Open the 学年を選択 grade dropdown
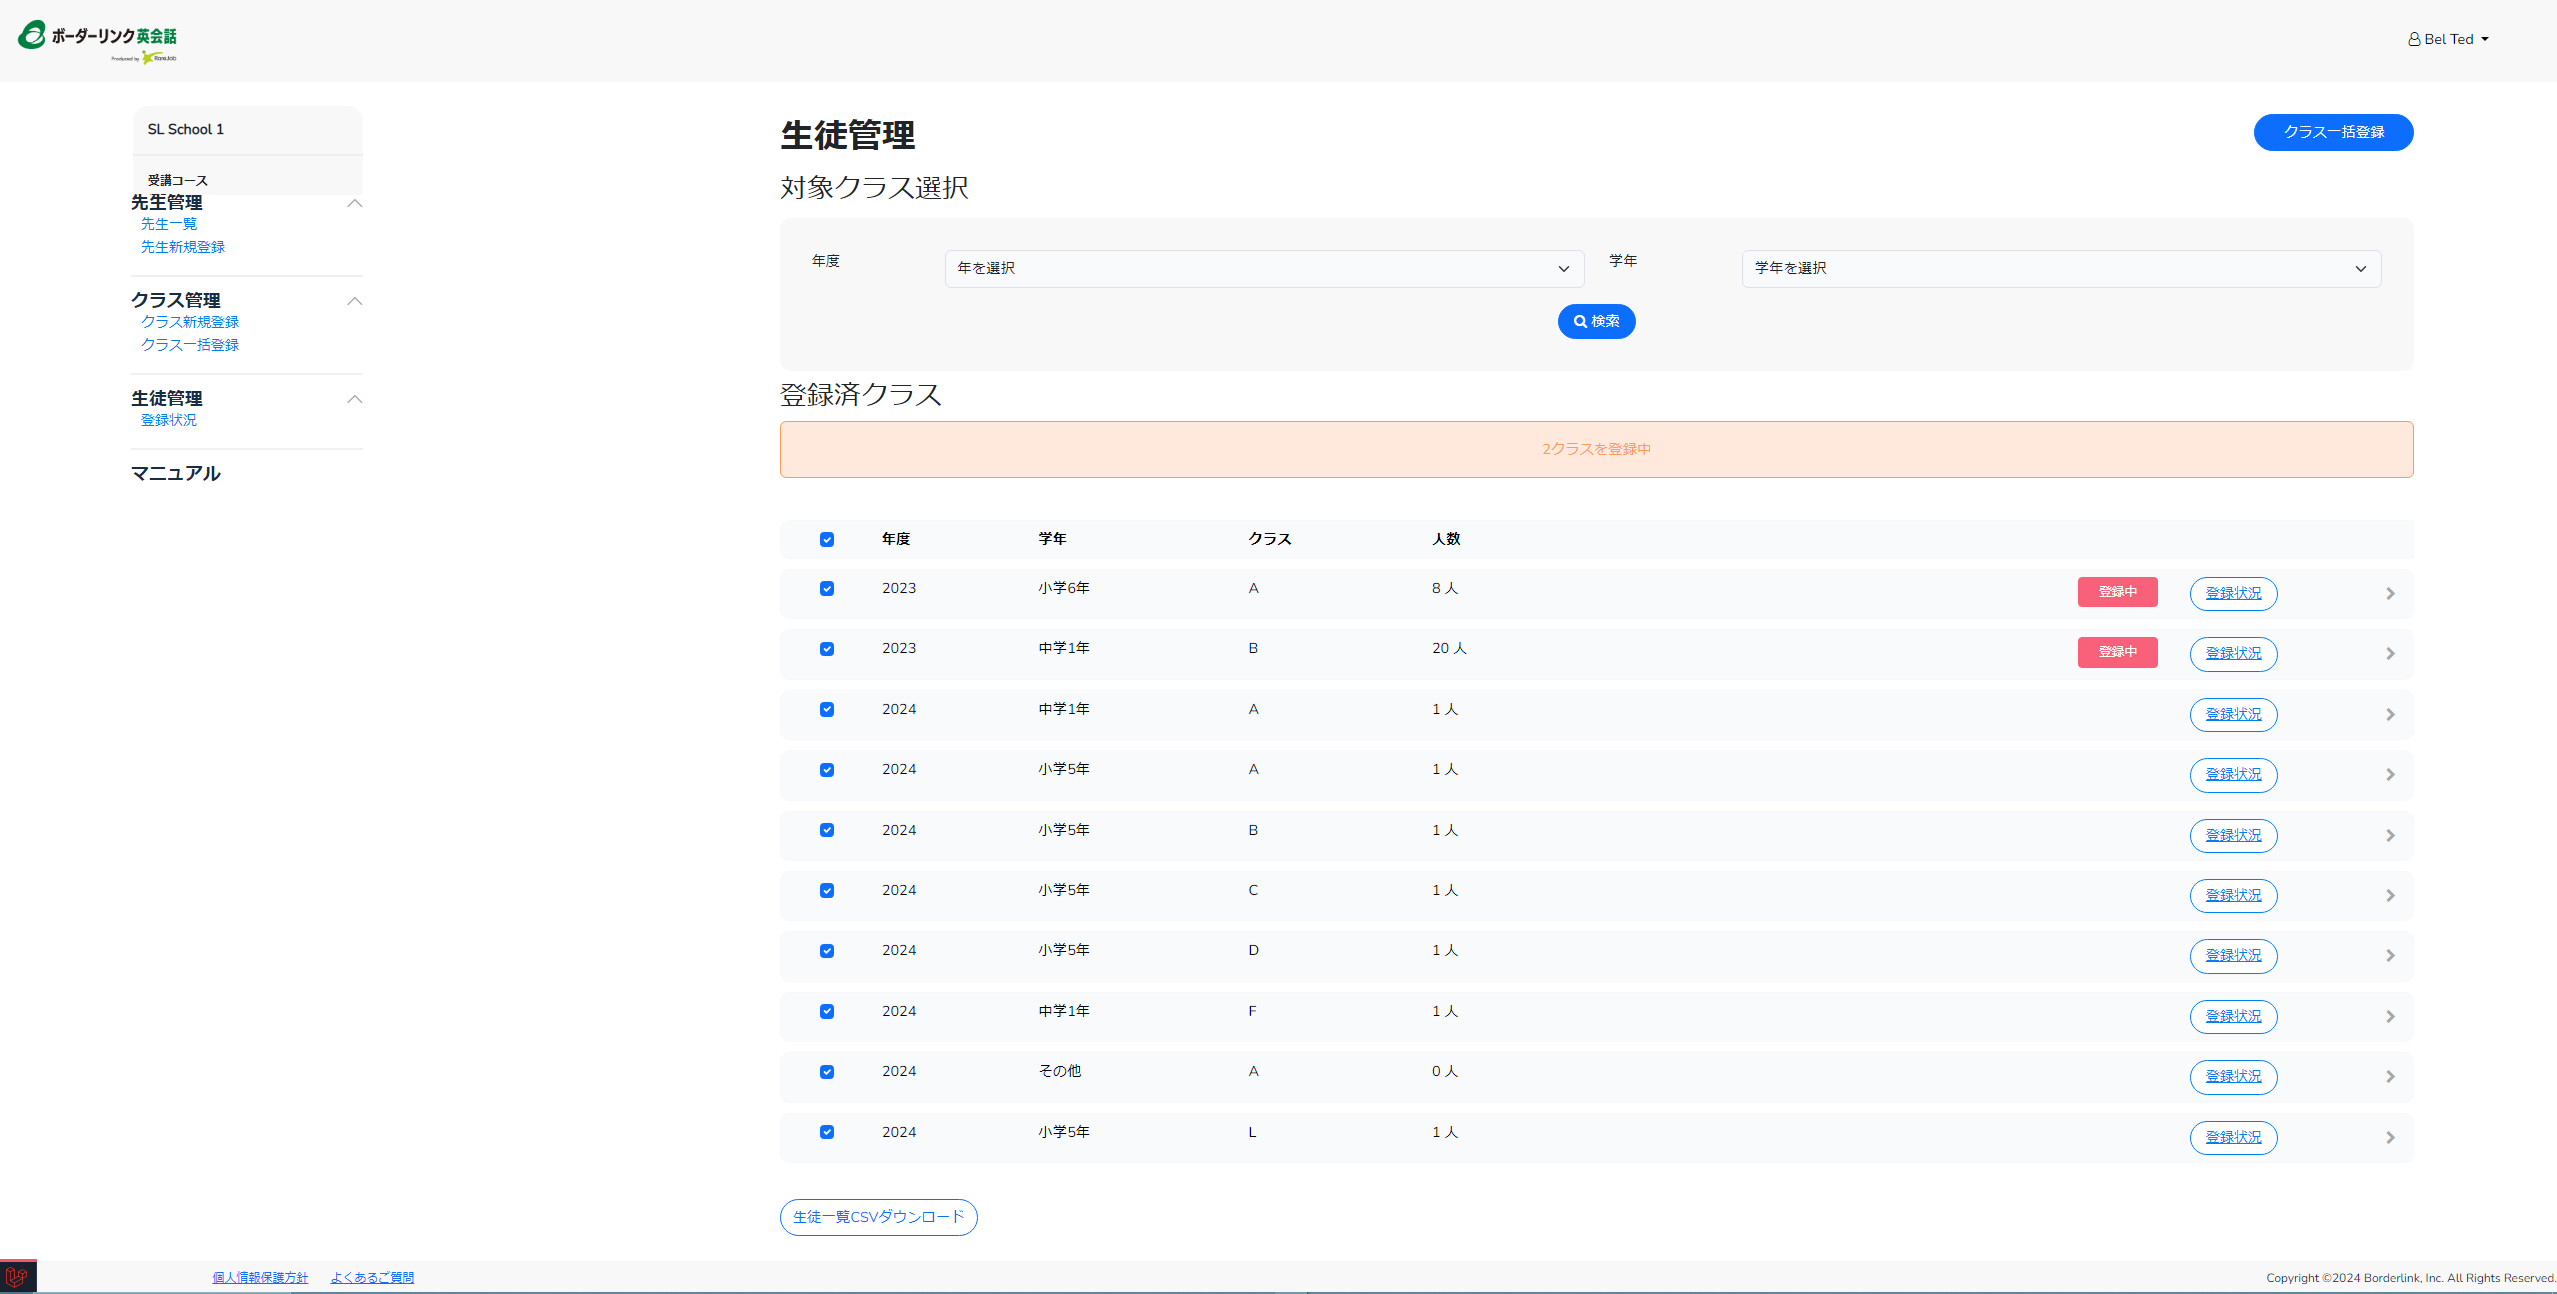Viewport: 2557px width, 1294px height. pyautogui.click(x=2061, y=269)
